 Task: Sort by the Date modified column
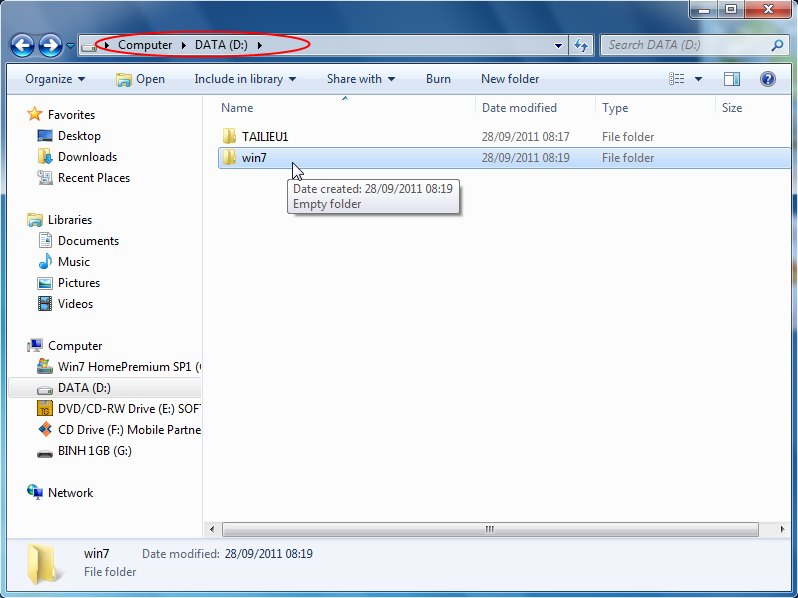(519, 108)
